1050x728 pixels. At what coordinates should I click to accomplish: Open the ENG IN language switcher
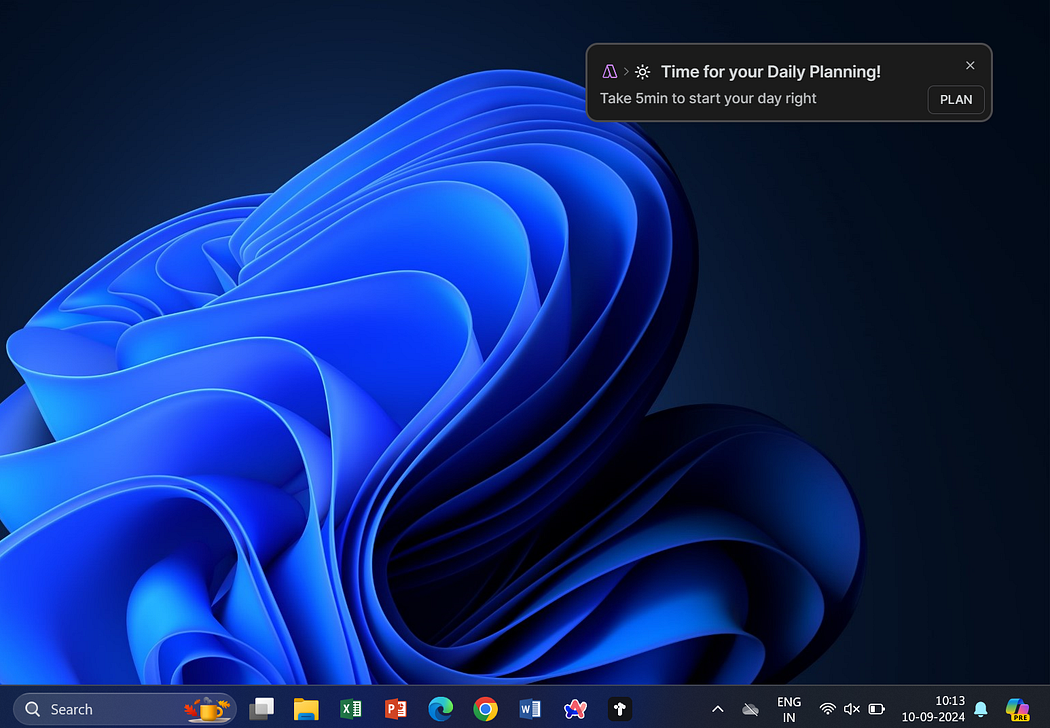pos(789,709)
